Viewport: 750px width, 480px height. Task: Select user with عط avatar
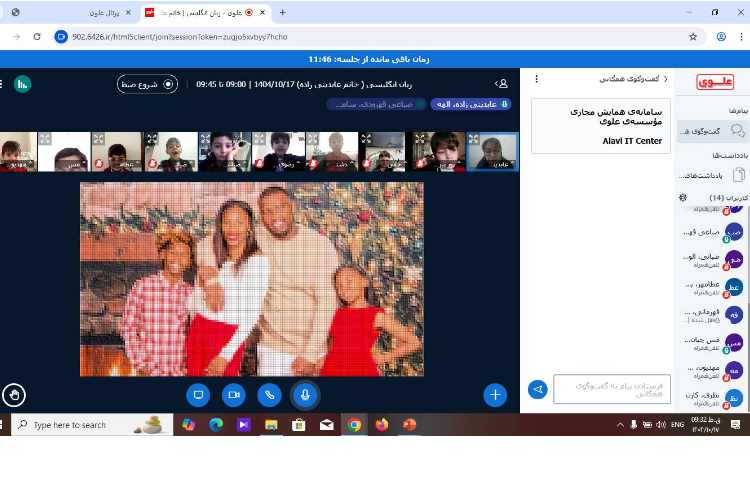734,287
